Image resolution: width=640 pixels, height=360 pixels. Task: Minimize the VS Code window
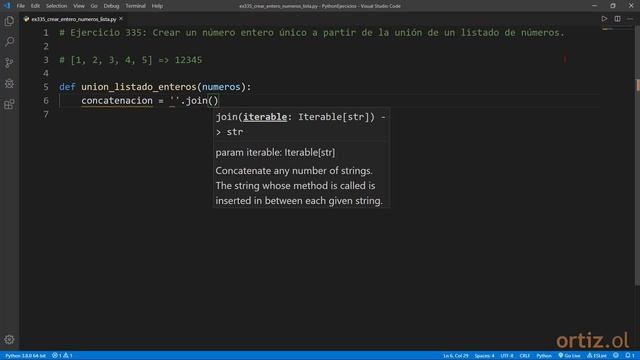click(594, 6)
